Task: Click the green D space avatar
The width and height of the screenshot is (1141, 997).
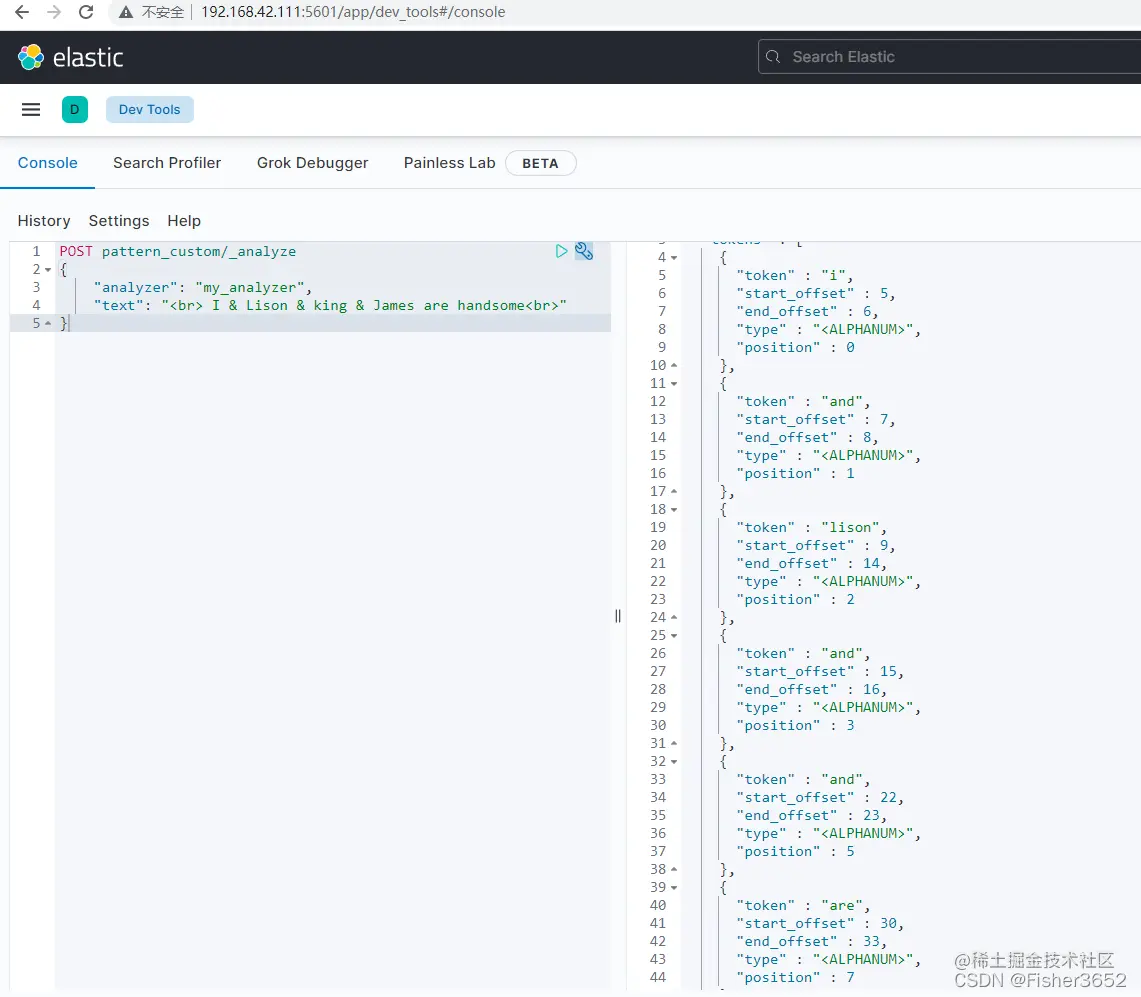Action: point(75,110)
